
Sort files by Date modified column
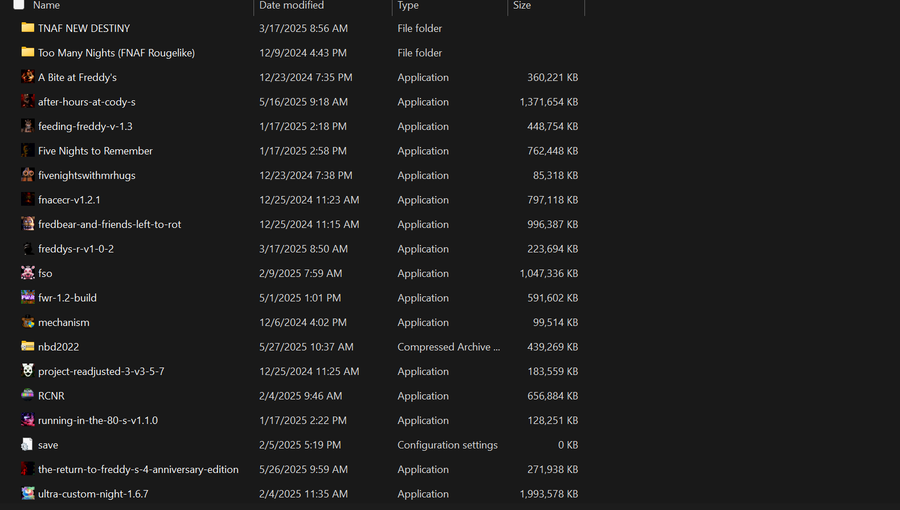[291, 5]
